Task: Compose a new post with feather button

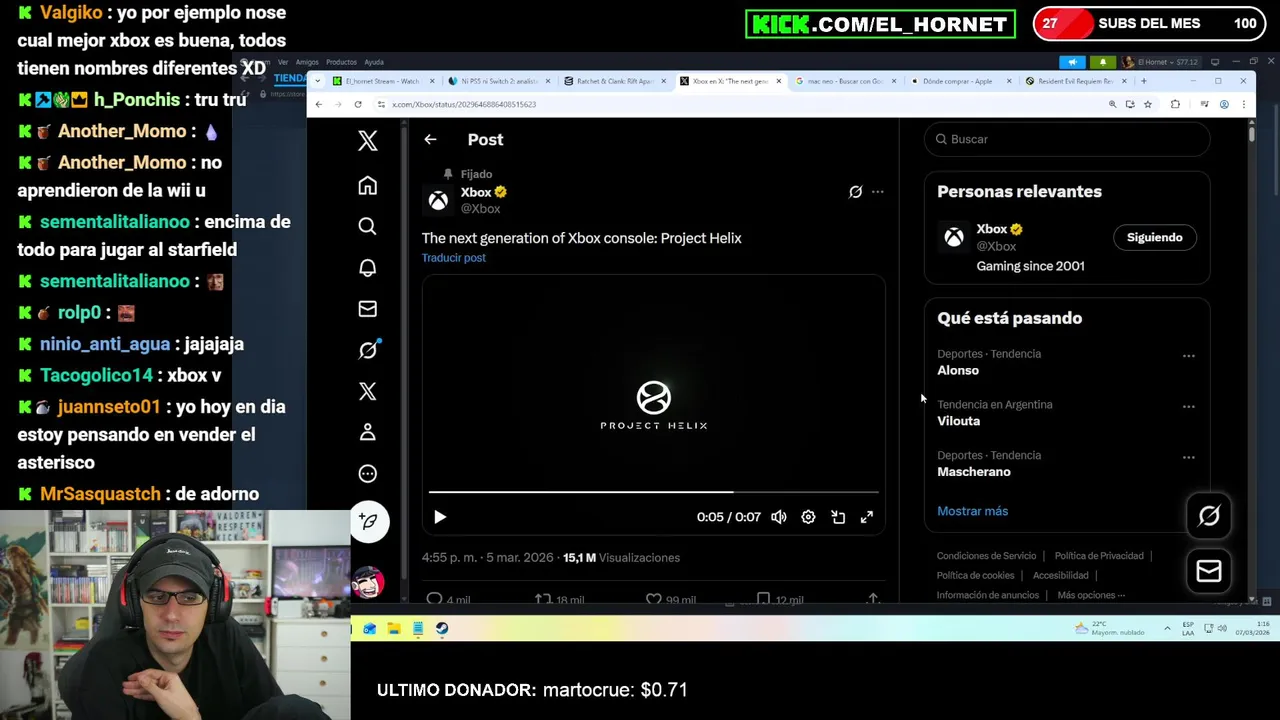Action: point(369,521)
